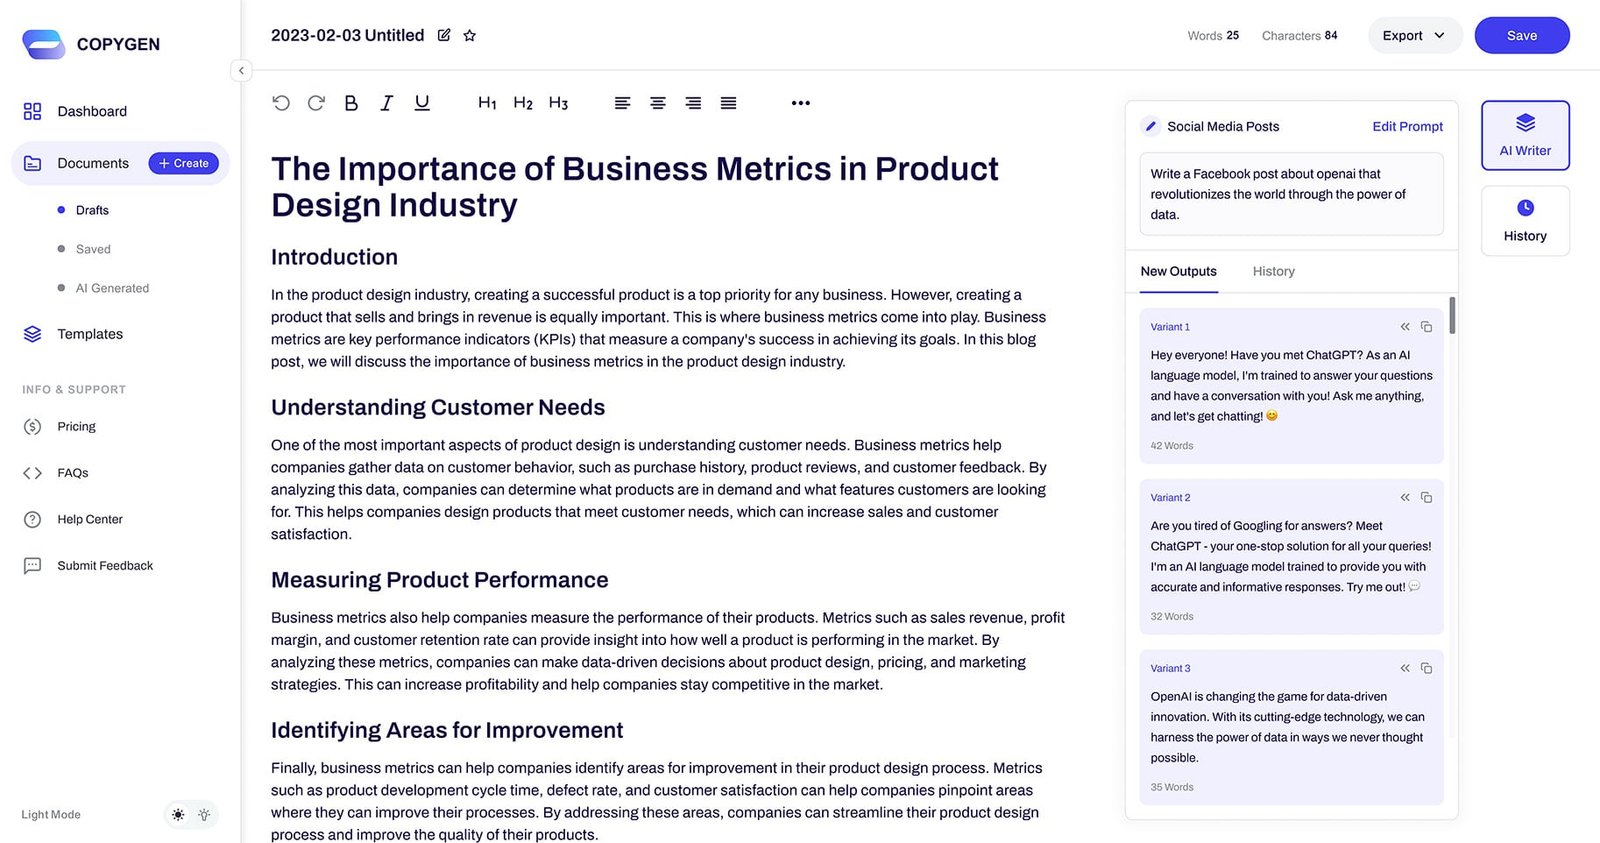
Task: Toggle underline formatting
Action: tap(422, 103)
